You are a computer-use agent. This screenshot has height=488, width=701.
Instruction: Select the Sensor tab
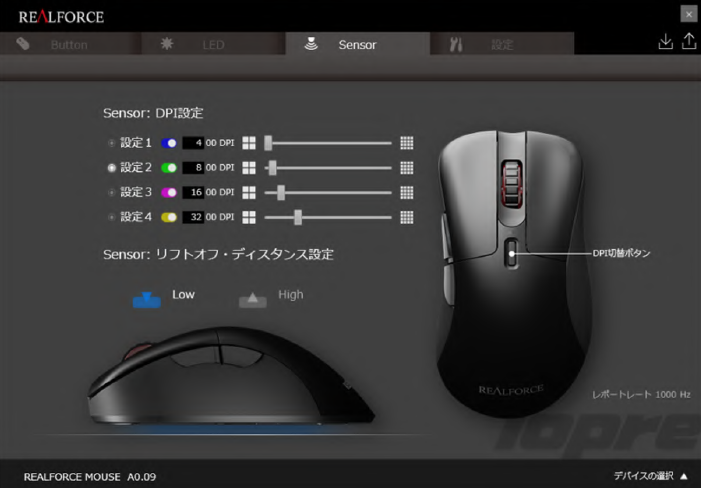point(358,44)
